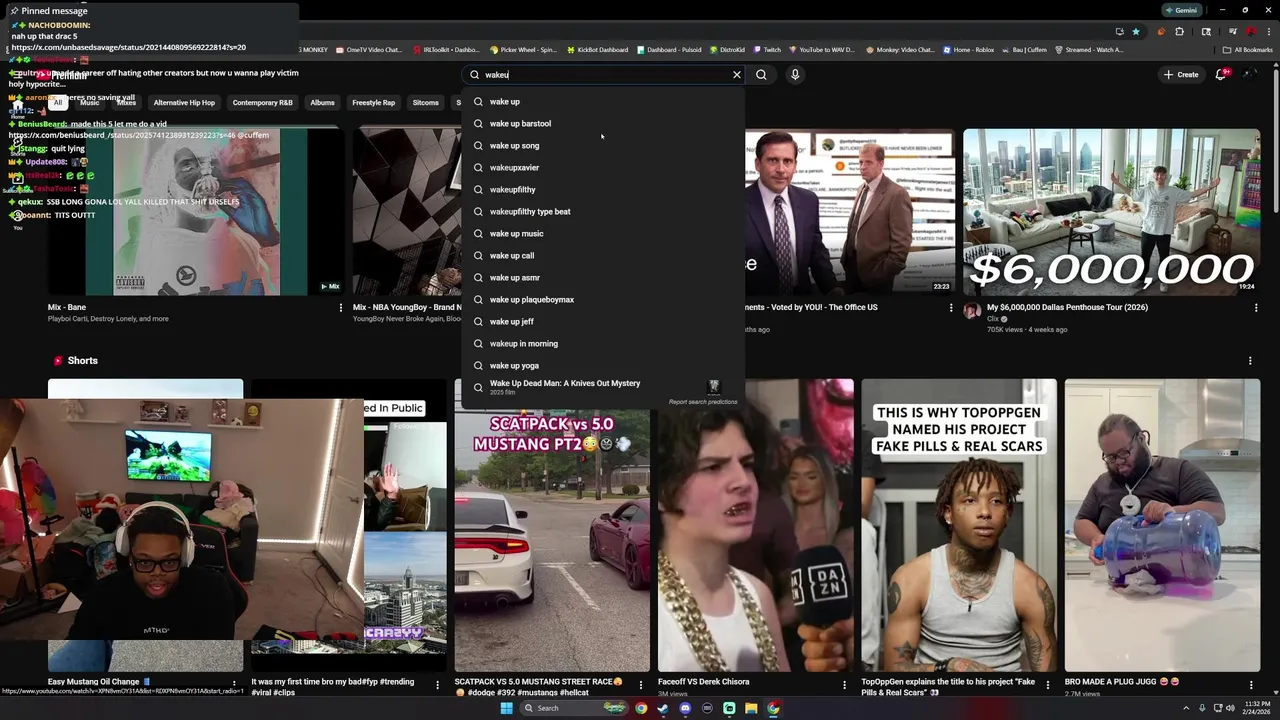Select the 'Freestyle Rap' filter chip
The height and width of the screenshot is (720, 1280).
click(373, 102)
